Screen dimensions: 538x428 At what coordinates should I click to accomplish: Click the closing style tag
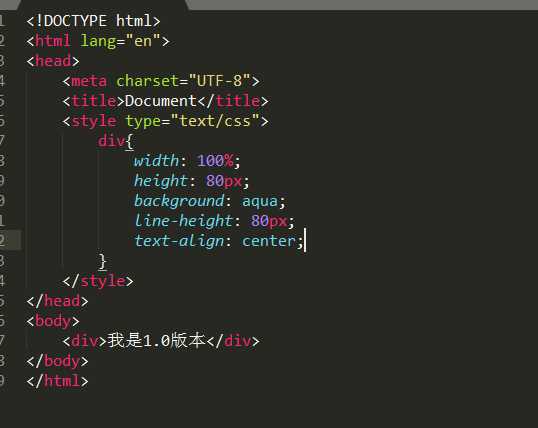pyautogui.click(x=98, y=281)
